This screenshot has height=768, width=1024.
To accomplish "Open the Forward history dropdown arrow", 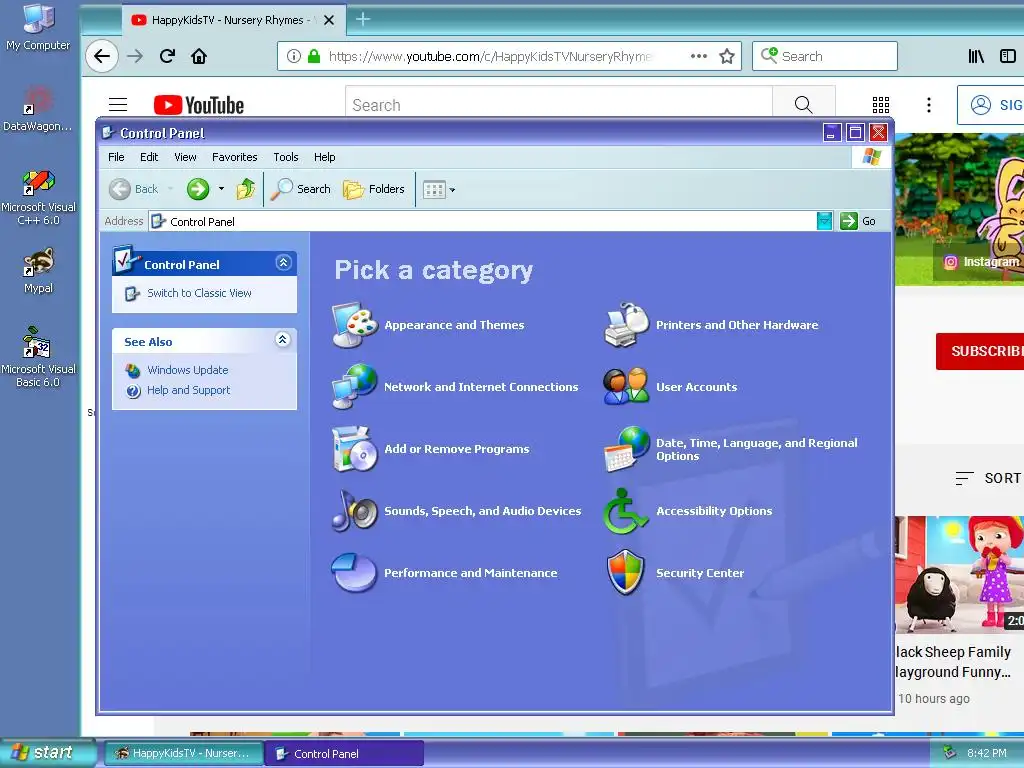I will tap(221, 189).
